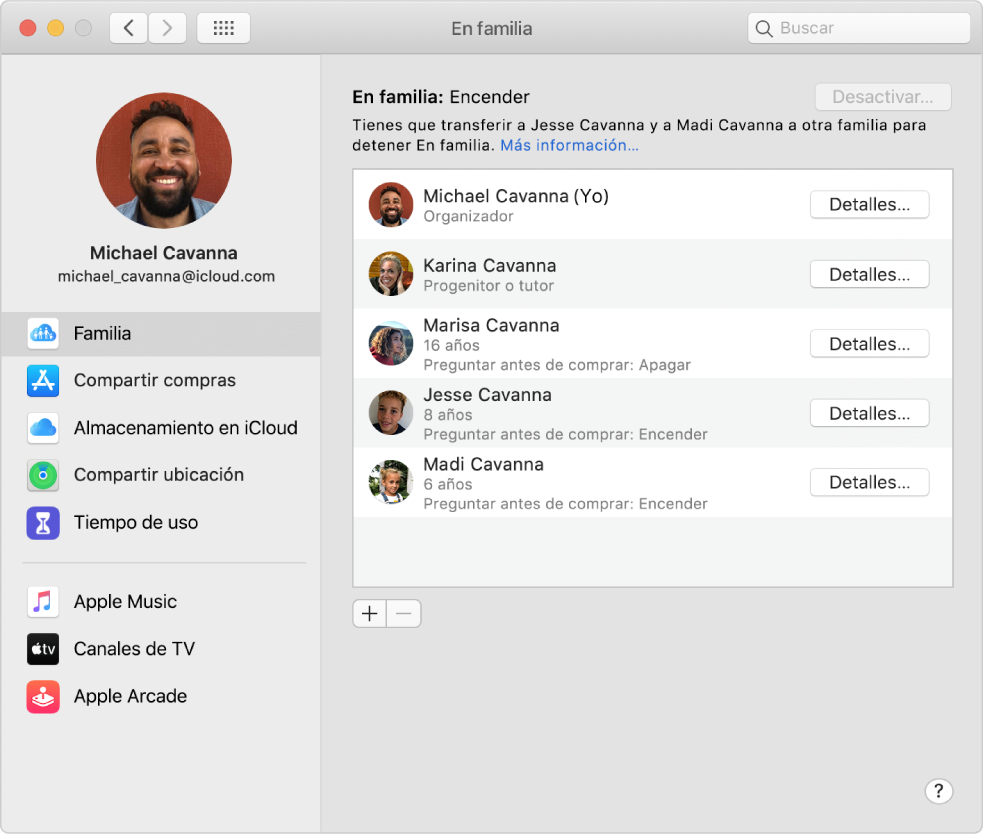Go forward with the right arrow button
The width and height of the screenshot is (984, 835).
coord(167,28)
